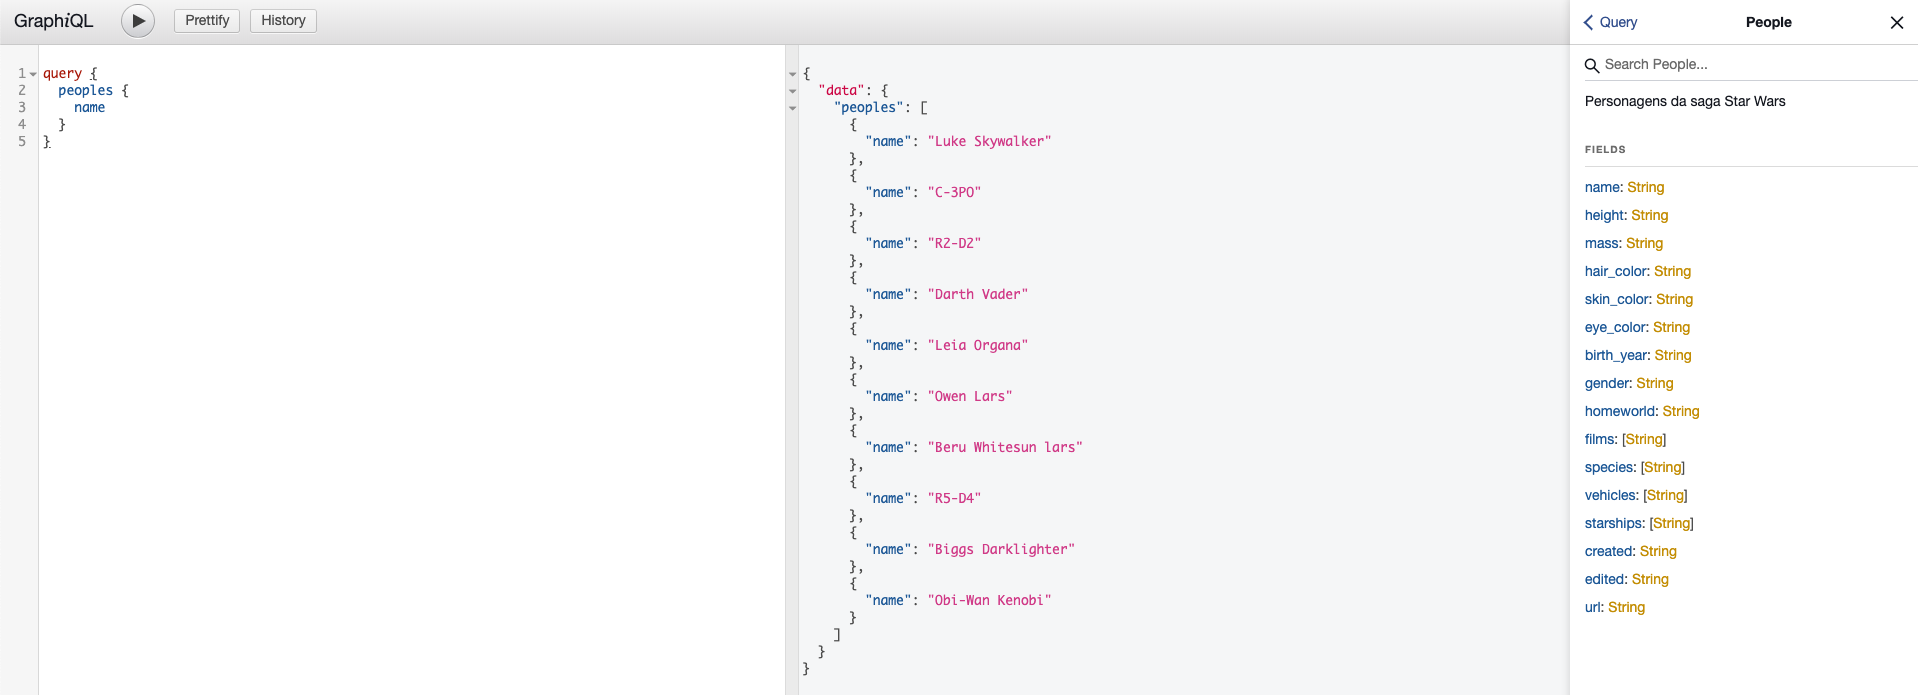Click 'Personagens da saga Star Wars' description
Screen dimensions: 1918x695
click(1685, 101)
